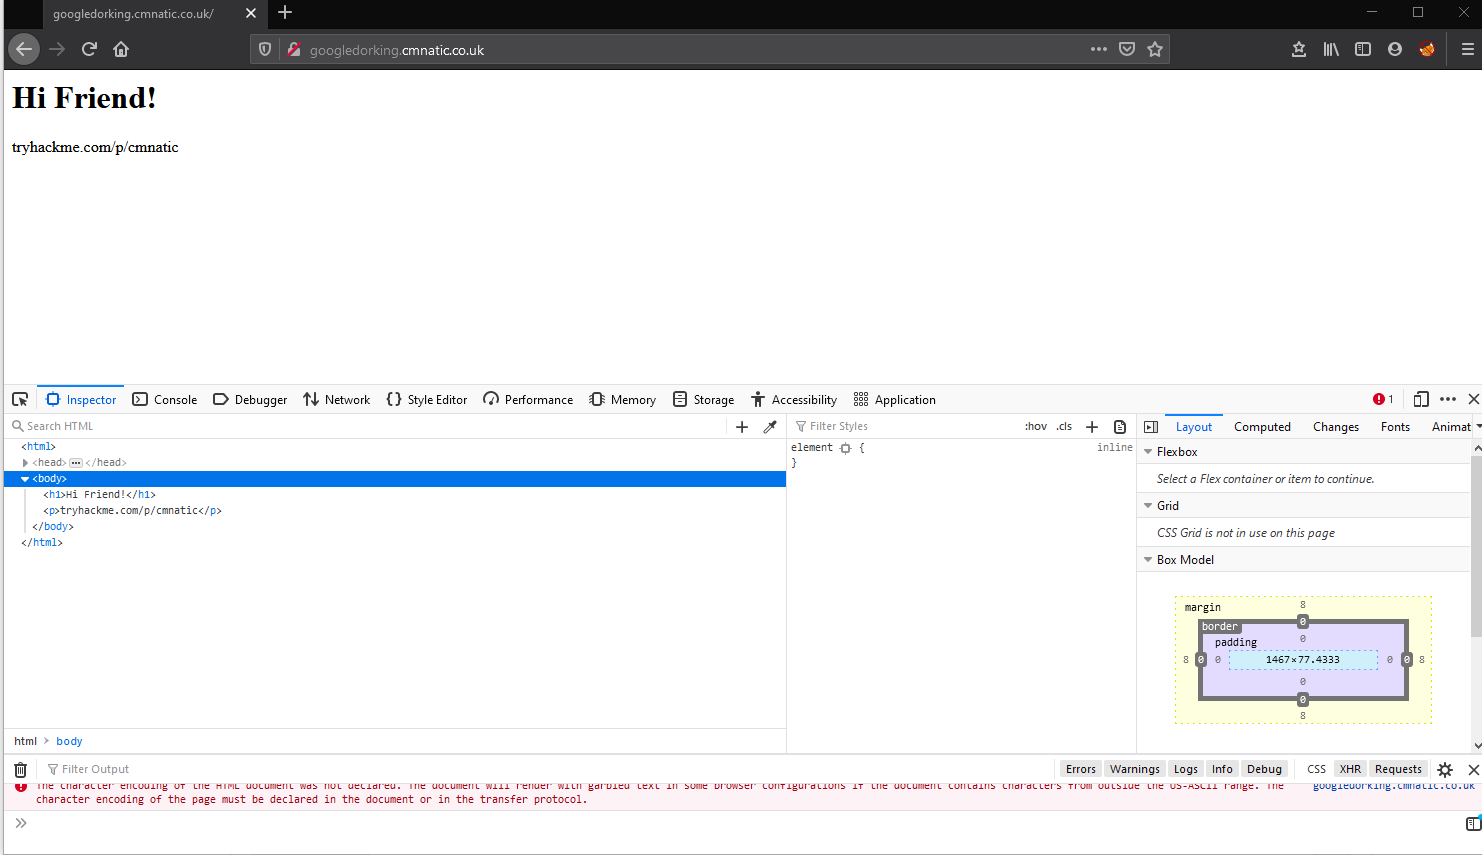Image resolution: width=1482 pixels, height=855 pixels.
Task: Open the Computed tab
Action: pos(1262,427)
